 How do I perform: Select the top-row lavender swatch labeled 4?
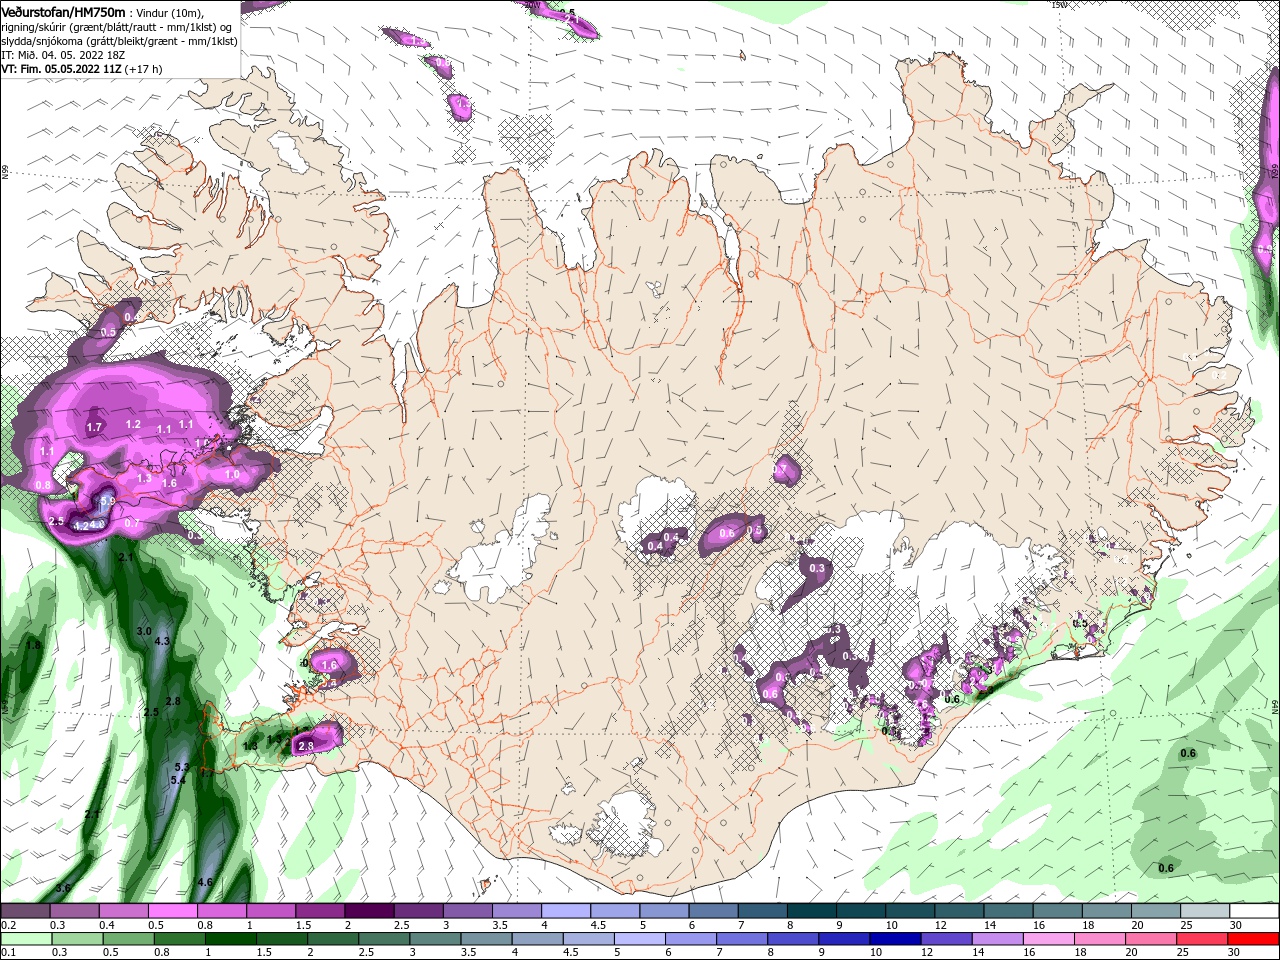[564, 911]
